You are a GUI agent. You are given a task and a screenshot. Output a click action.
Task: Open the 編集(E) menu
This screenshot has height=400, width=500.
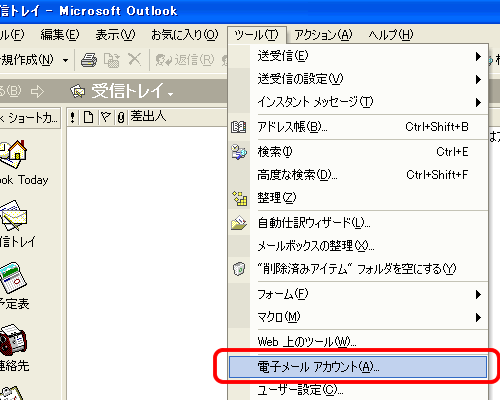pos(60,35)
